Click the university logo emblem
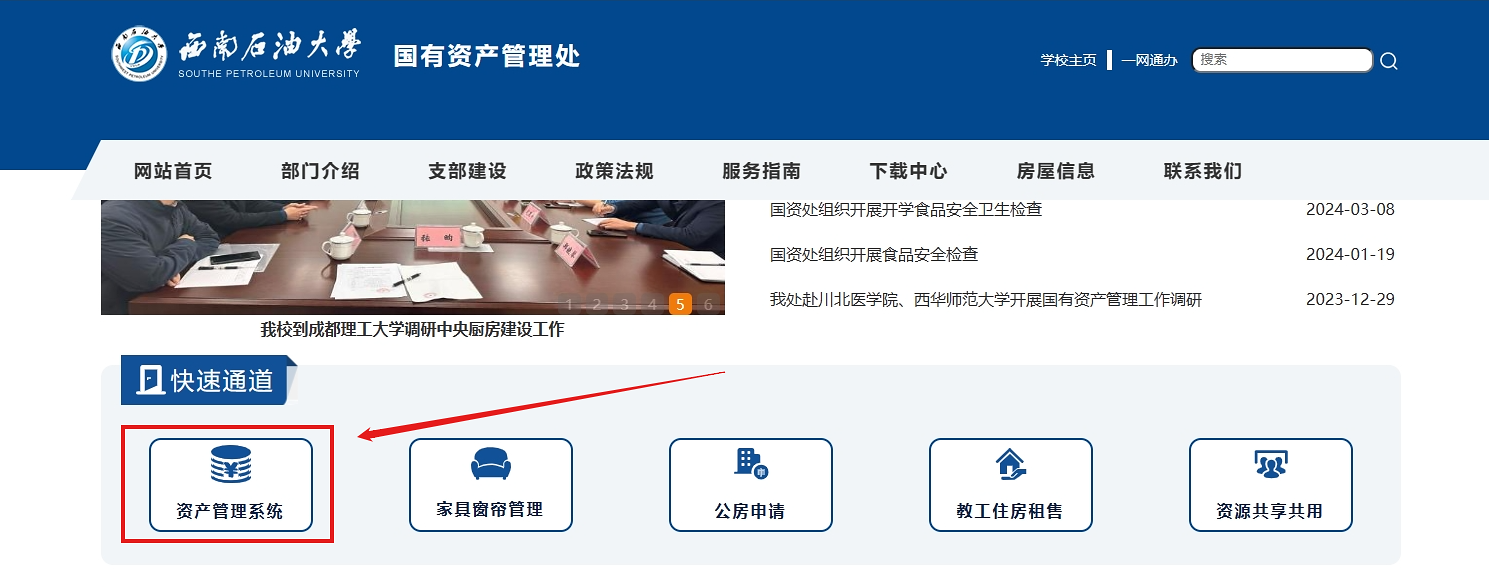Screen dimensions: 1489x587 [x=138, y=53]
